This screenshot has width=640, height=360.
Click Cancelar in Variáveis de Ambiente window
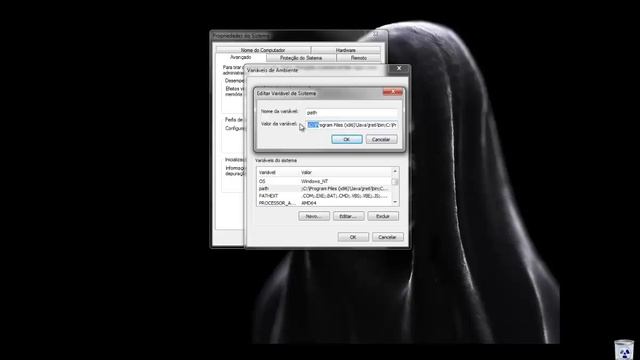387,237
